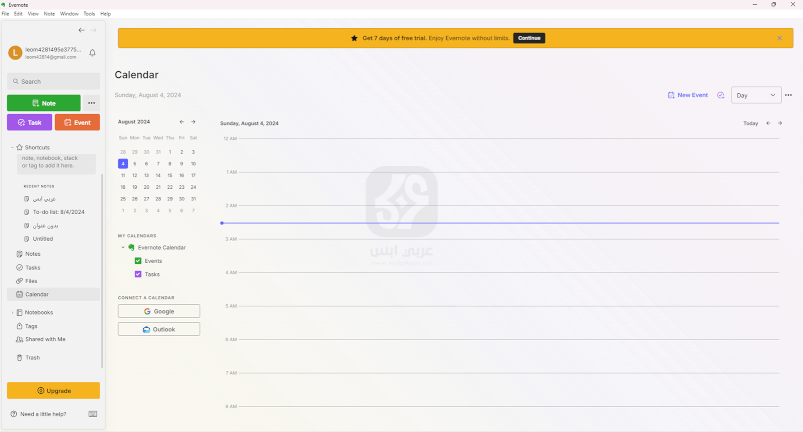Screen dimensions: 803x432
Task: Create a new Task
Action: (x=30, y=122)
